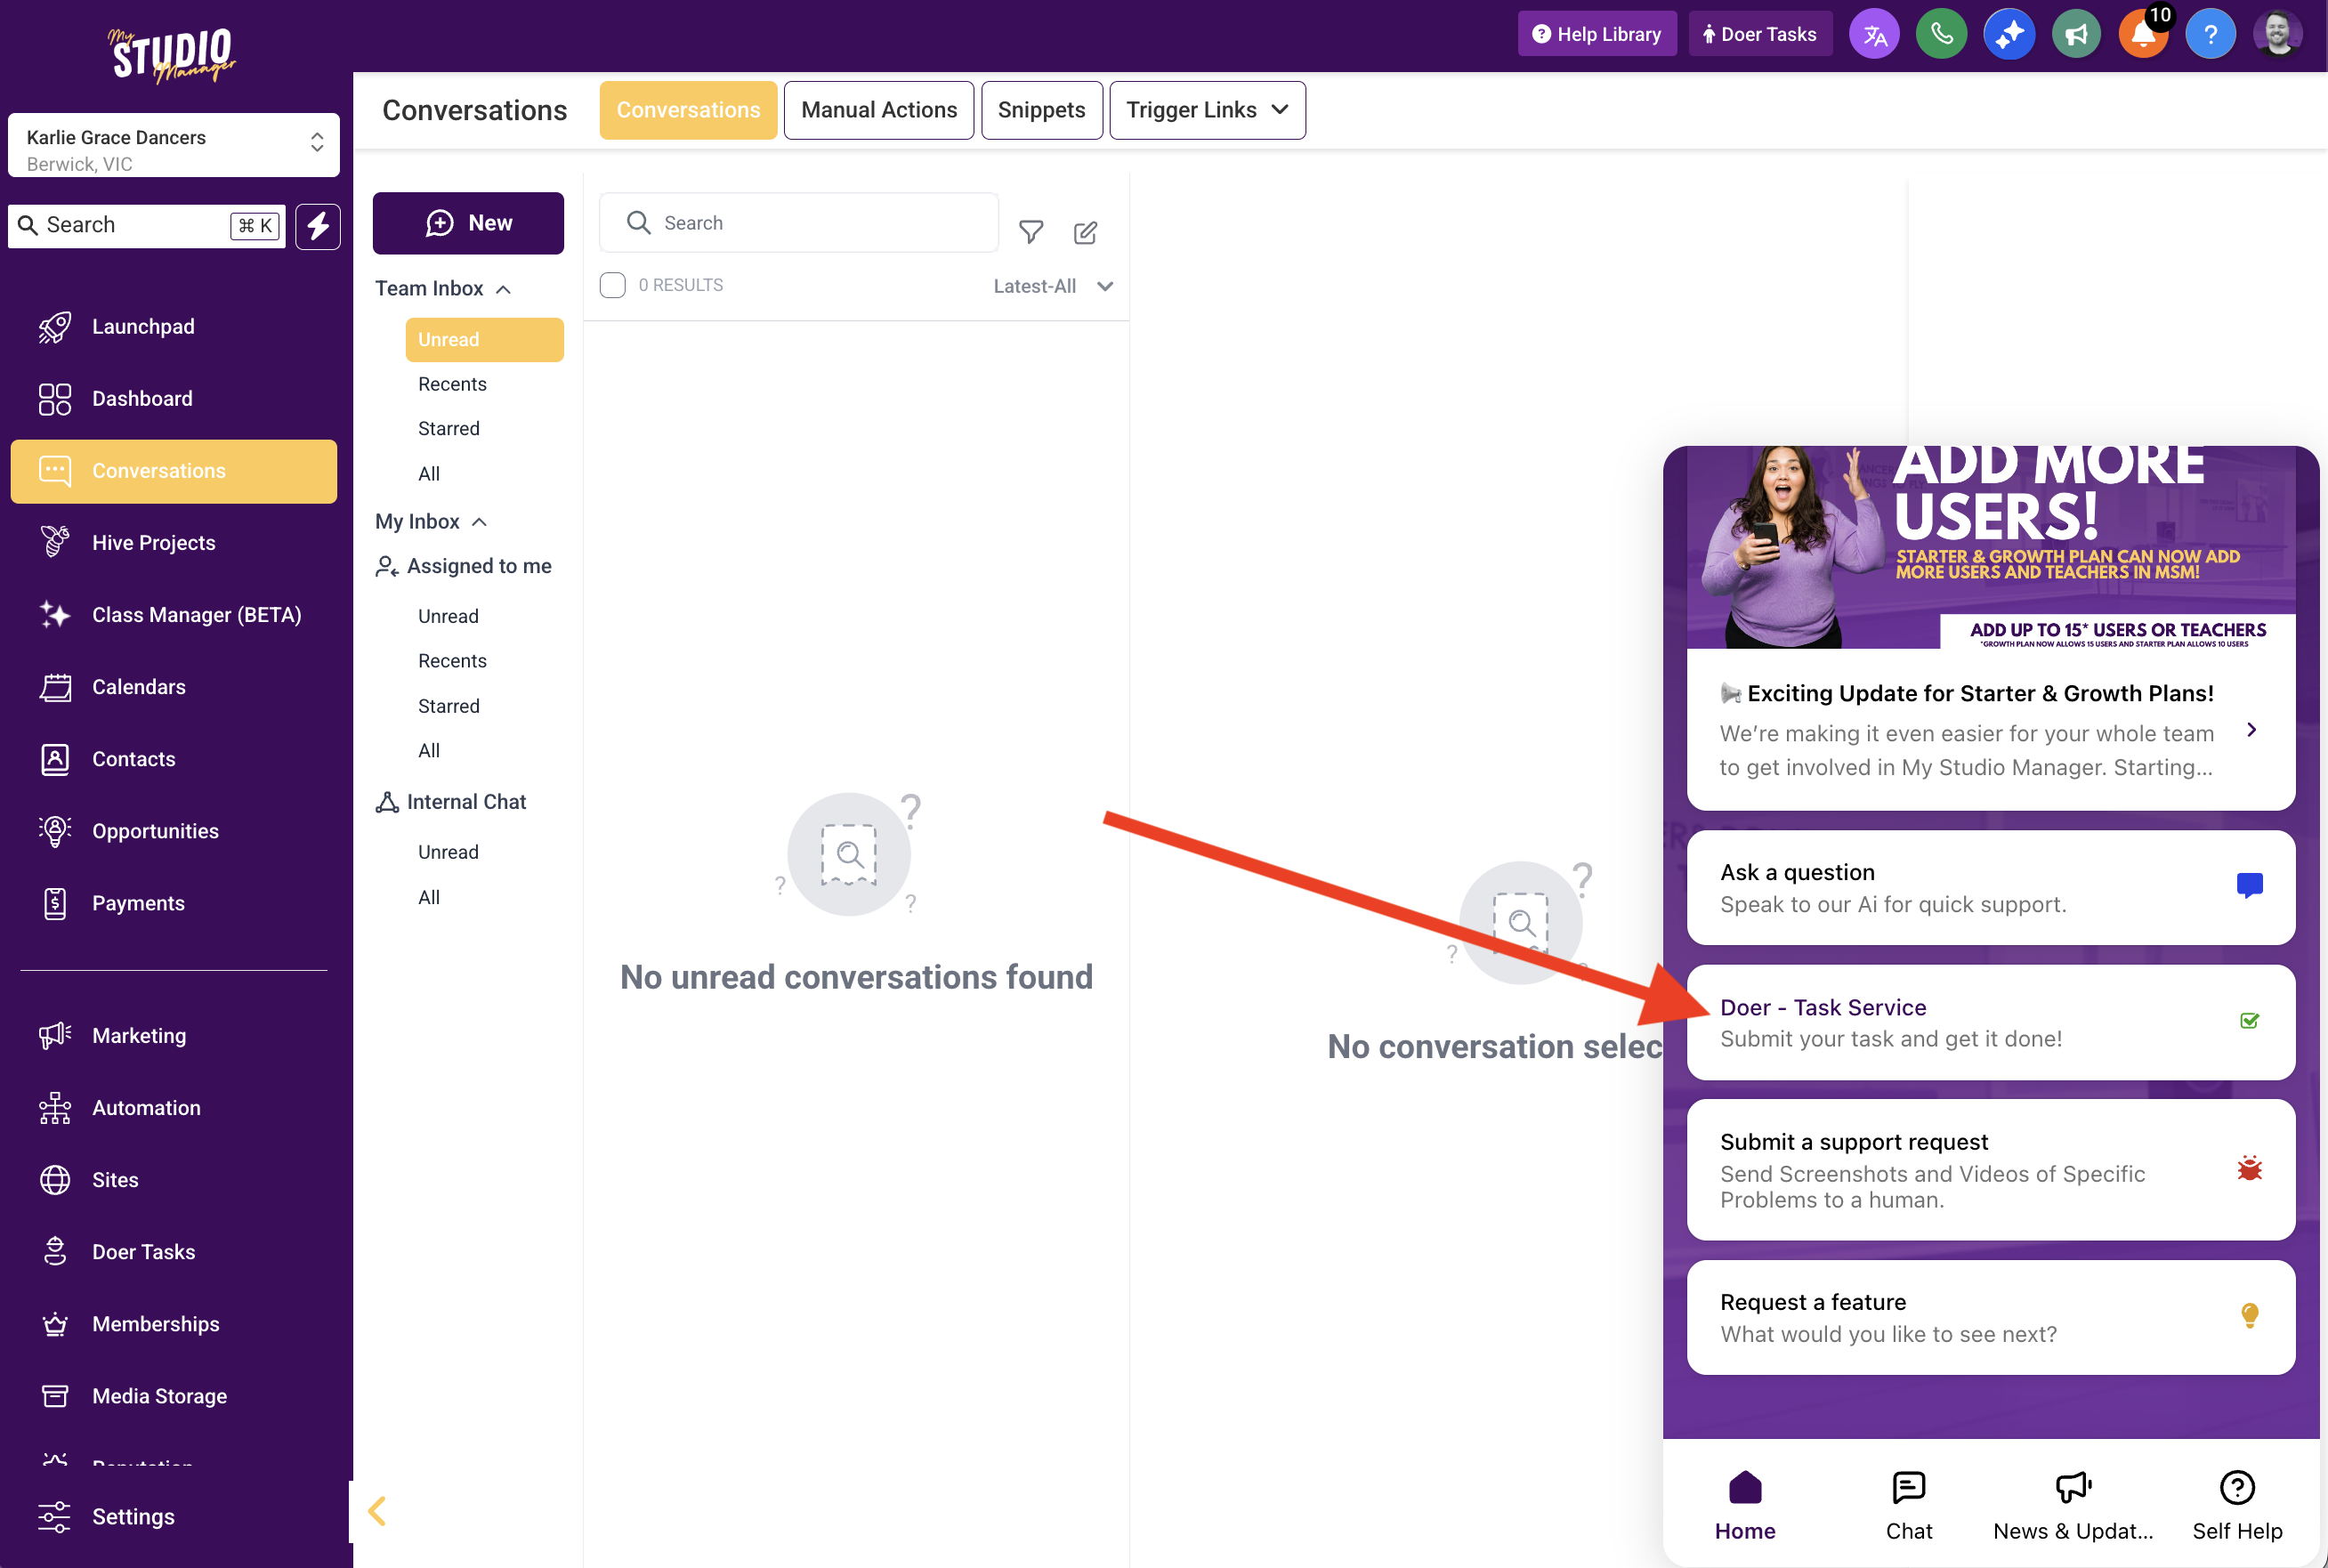Select Recents under Team Inbox
Screen dimensions: 2328x1568
coord(452,385)
